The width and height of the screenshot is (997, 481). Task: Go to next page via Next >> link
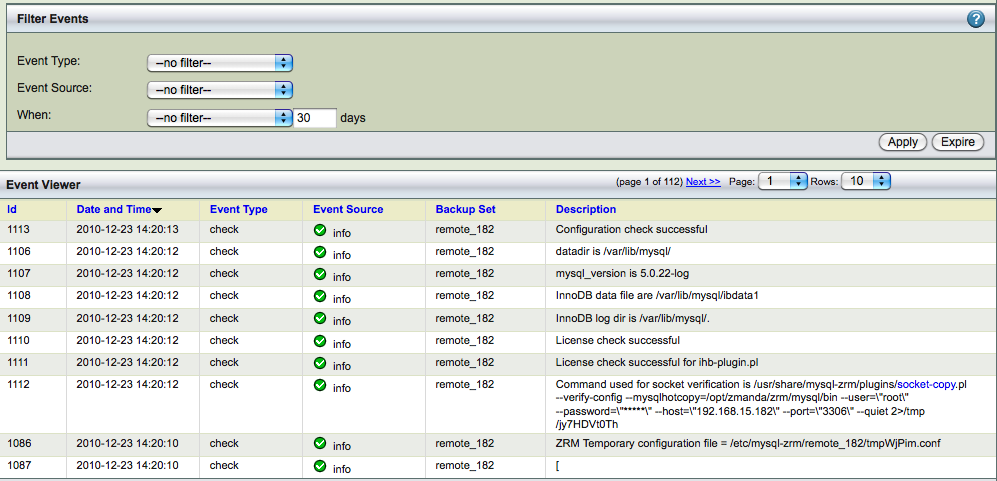pyautogui.click(x=703, y=182)
